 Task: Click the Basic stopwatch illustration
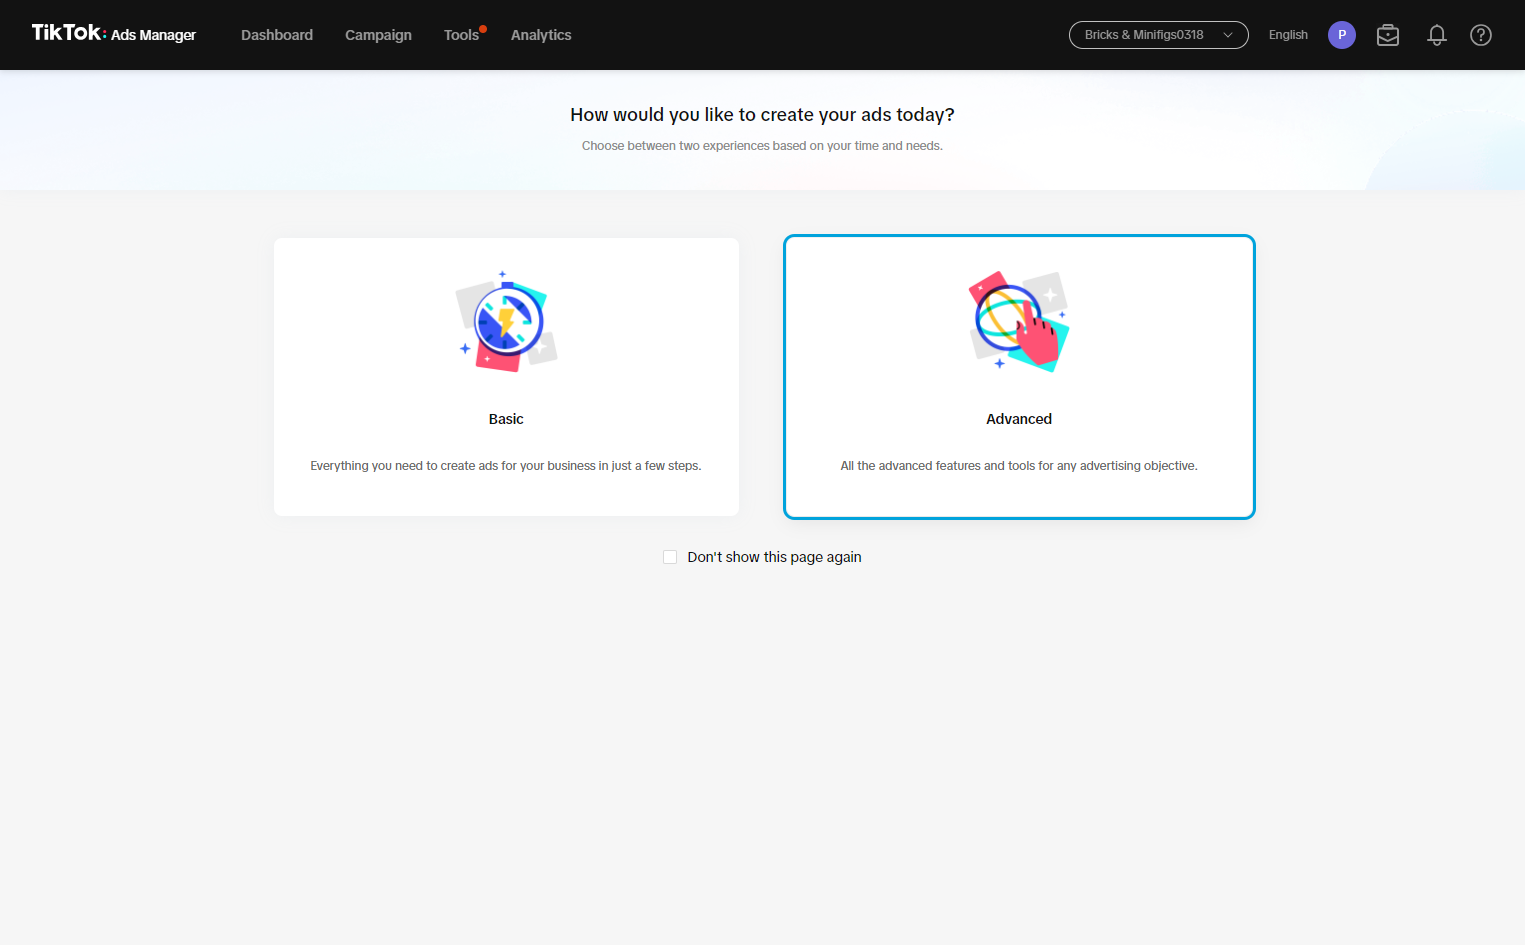506,321
